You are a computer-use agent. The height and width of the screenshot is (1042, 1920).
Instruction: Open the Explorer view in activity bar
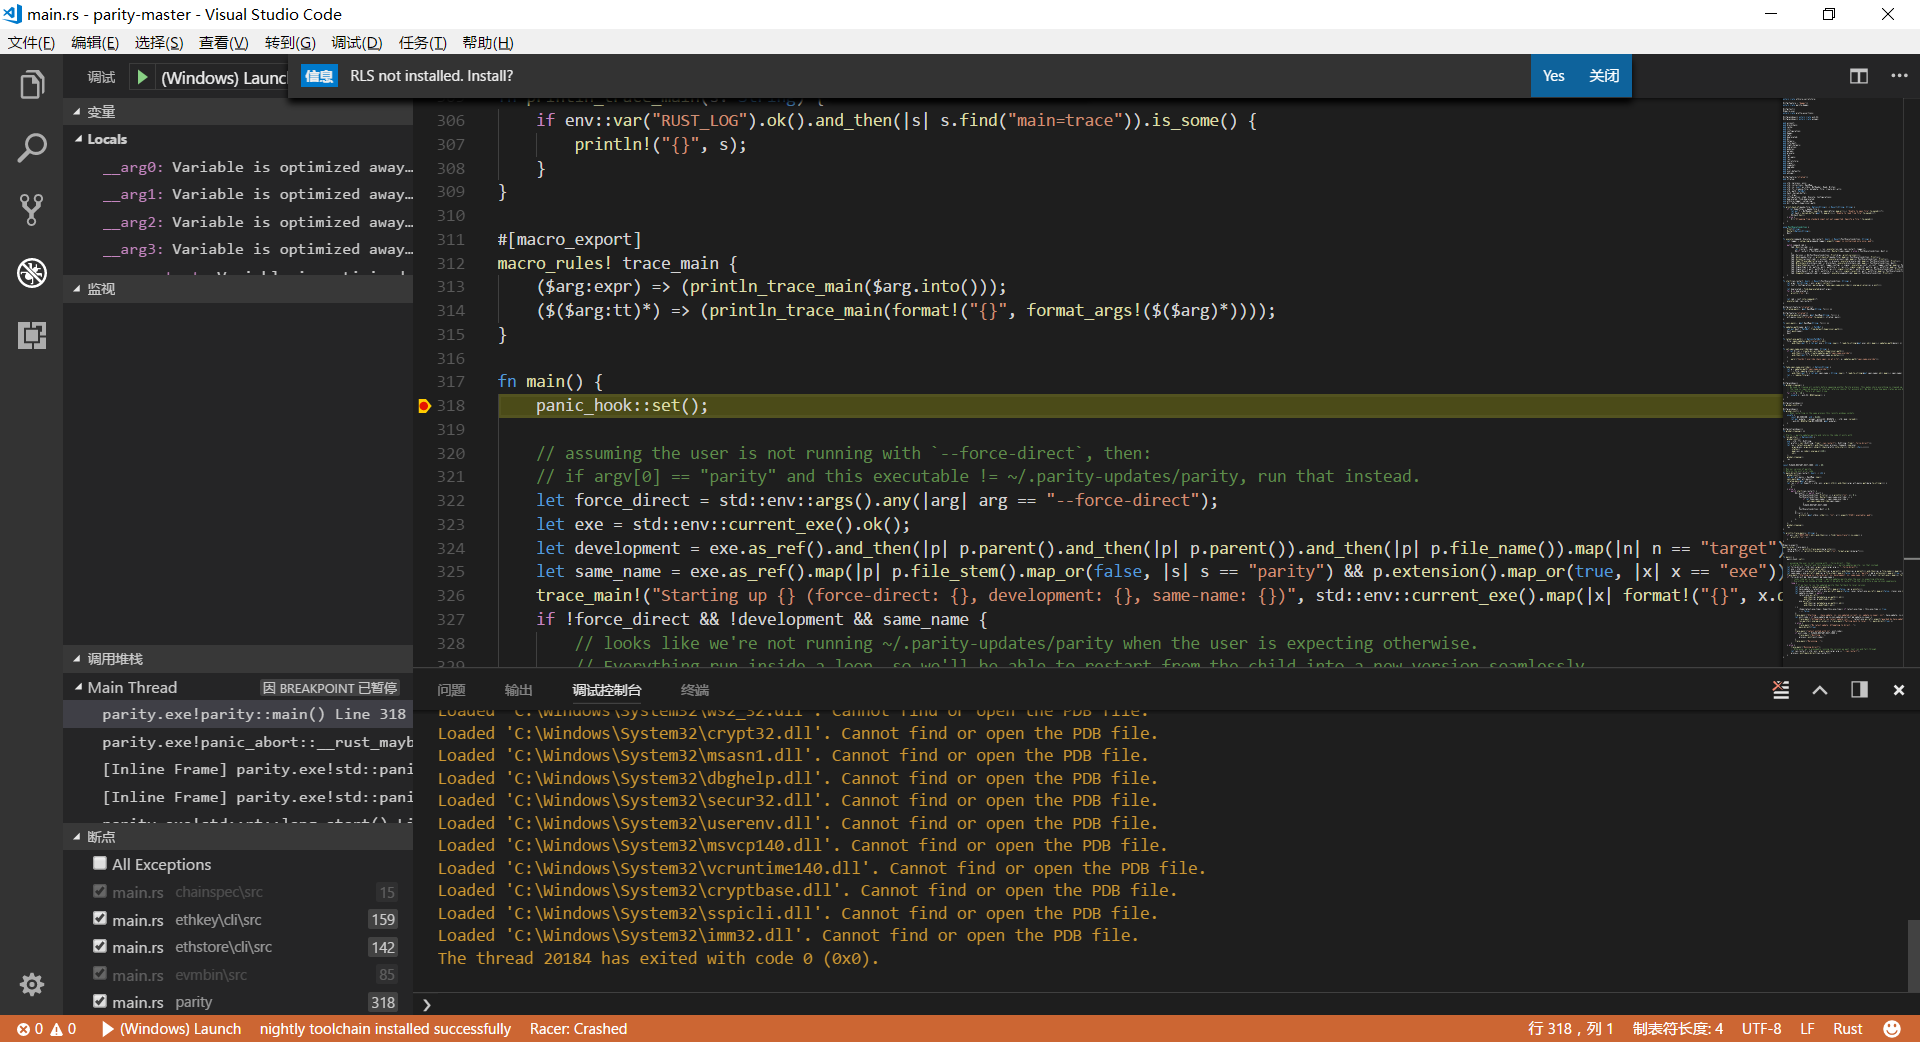click(x=32, y=85)
